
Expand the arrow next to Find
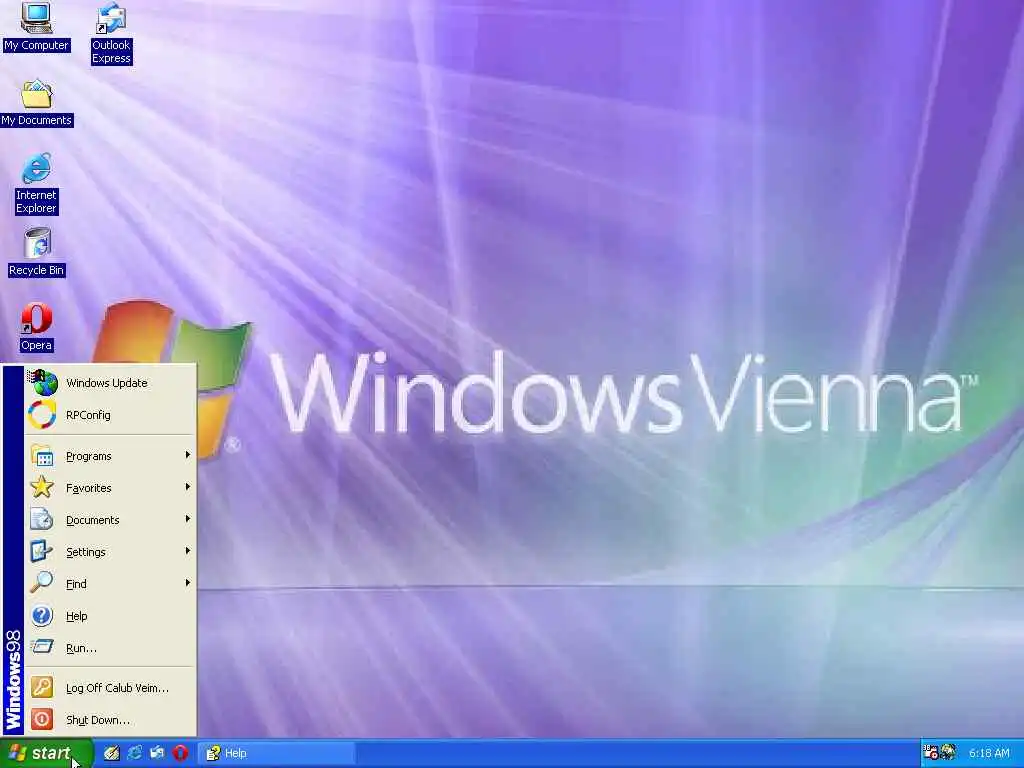click(x=187, y=583)
